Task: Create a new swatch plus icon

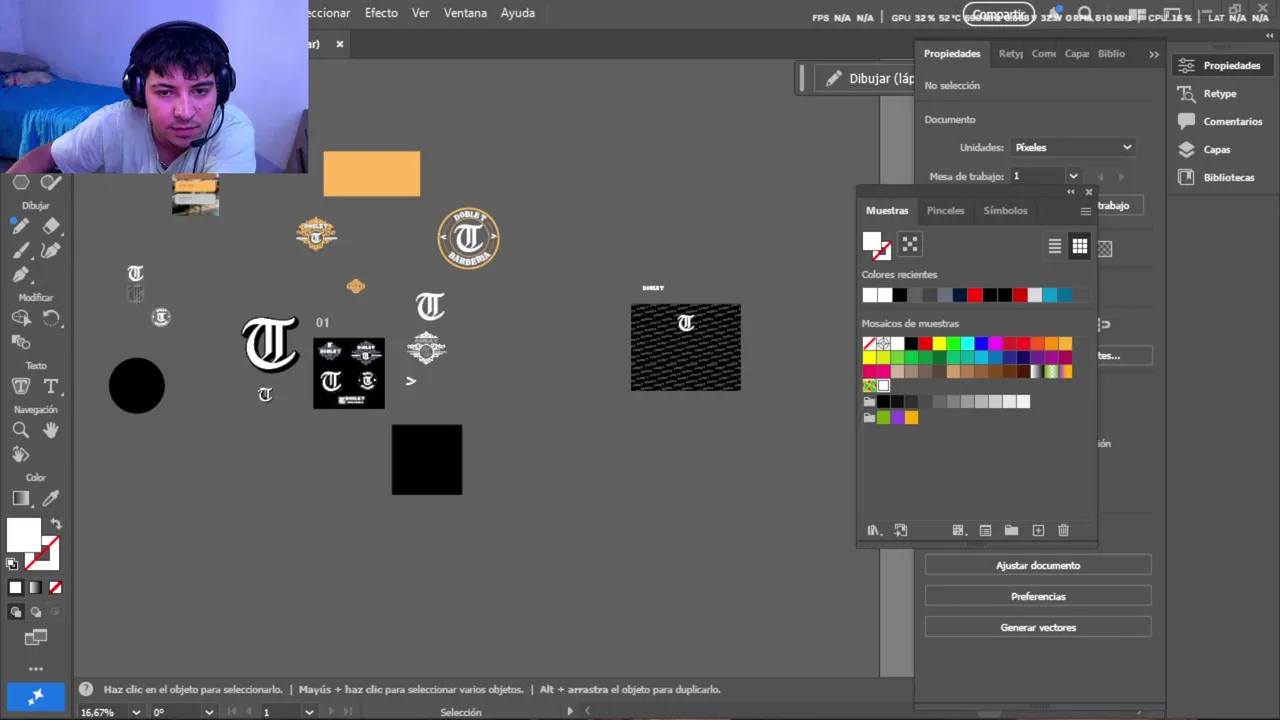Action: coord(1038,531)
